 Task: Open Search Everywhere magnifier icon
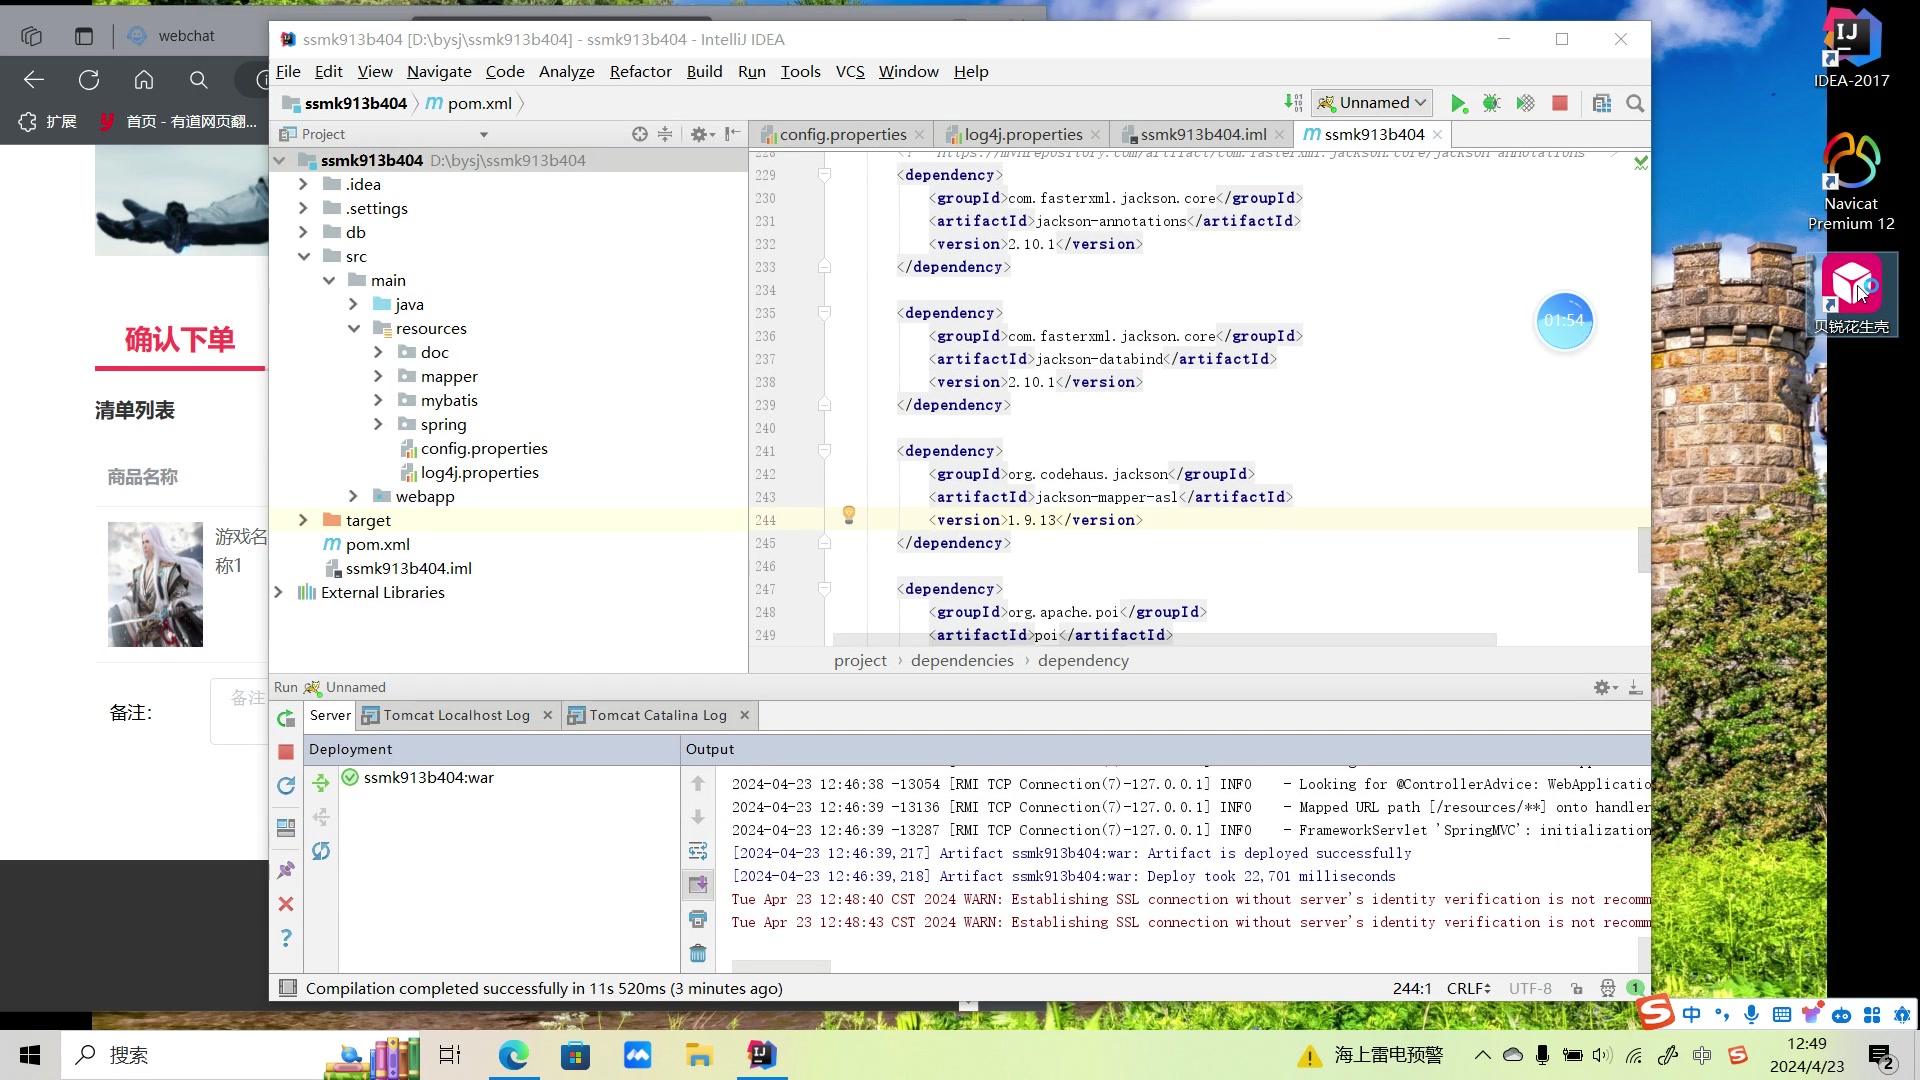(x=1635, y=103)
